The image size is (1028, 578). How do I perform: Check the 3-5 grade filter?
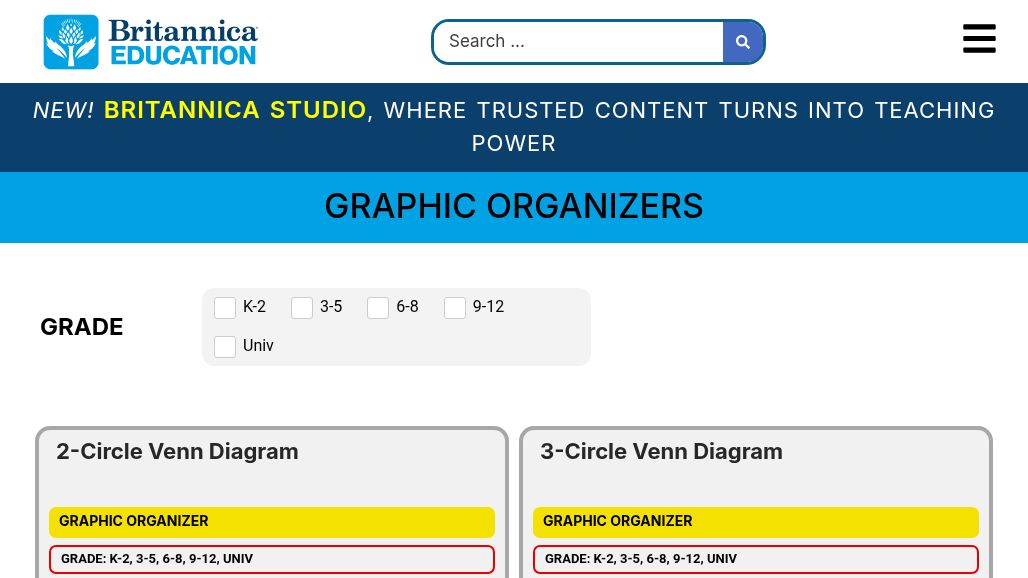click(302, 308)
